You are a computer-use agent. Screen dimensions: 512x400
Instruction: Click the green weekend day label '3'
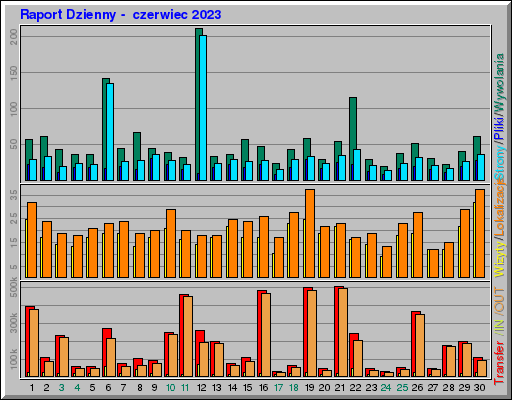pos(62,387)
